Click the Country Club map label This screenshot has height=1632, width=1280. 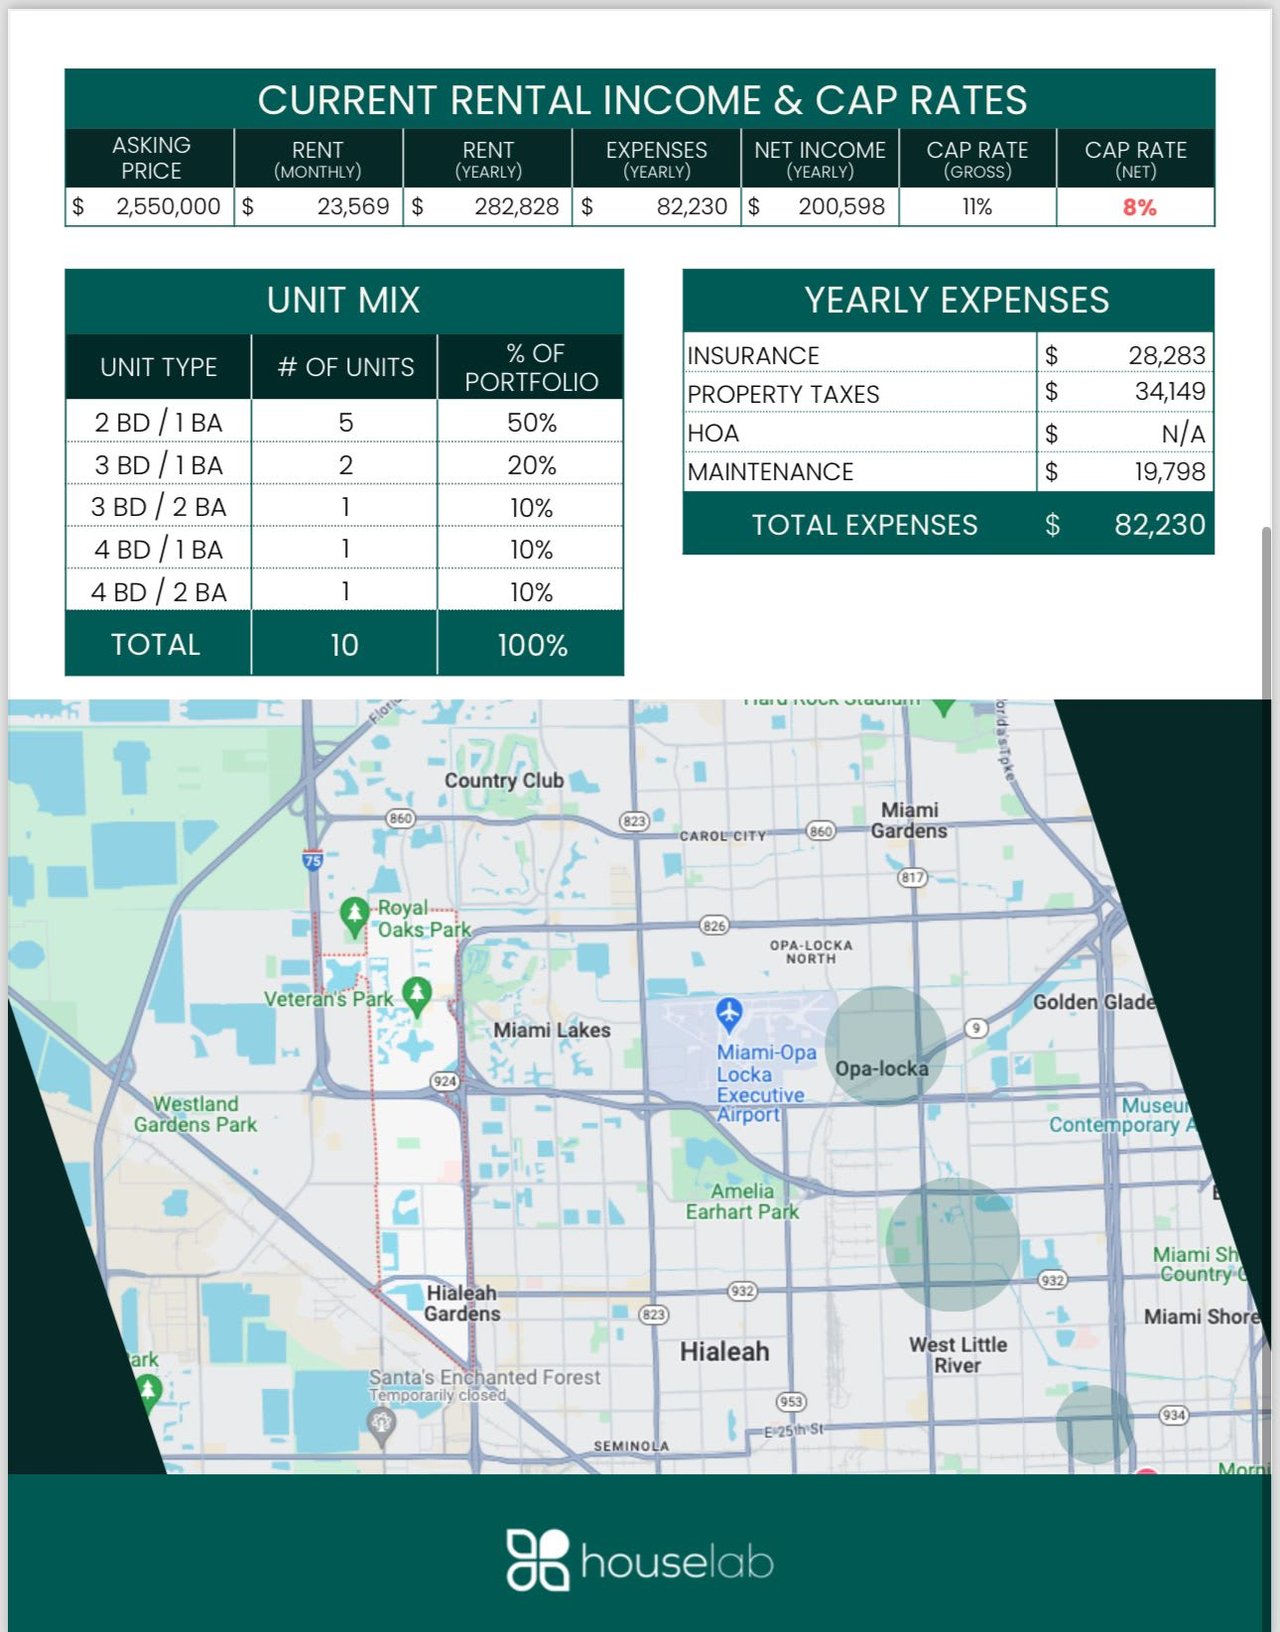pyautogui.click(x=504, y=780)
